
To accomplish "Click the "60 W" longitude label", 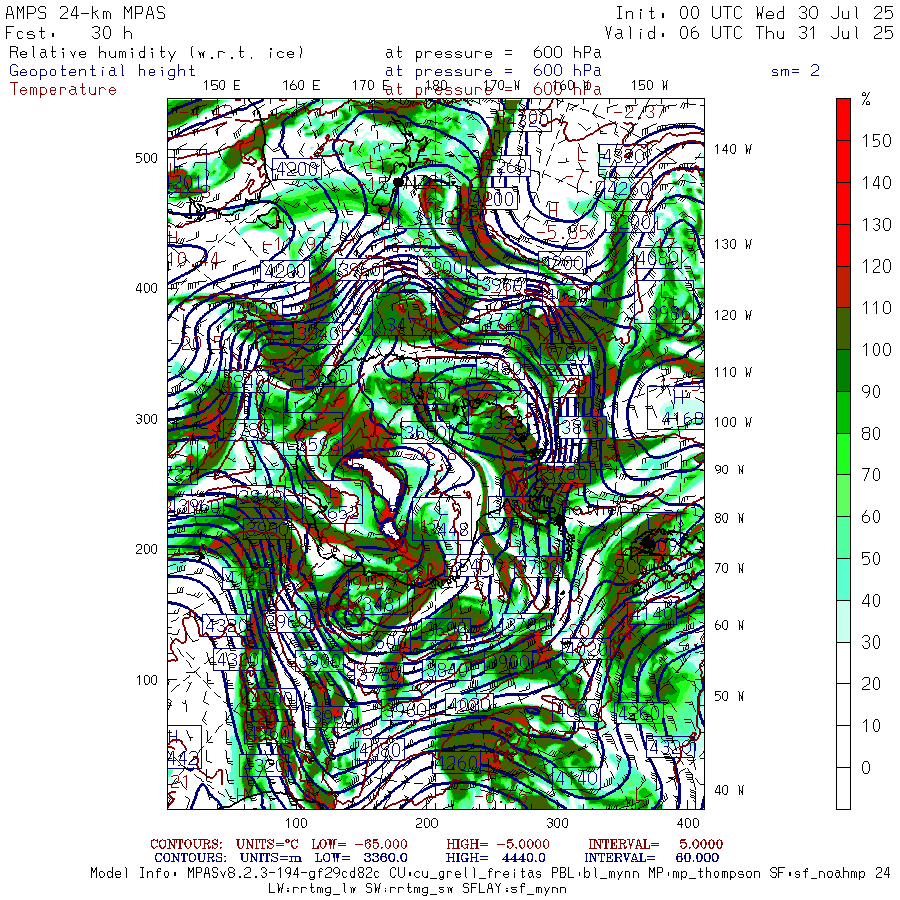I will tap(729, 626).
